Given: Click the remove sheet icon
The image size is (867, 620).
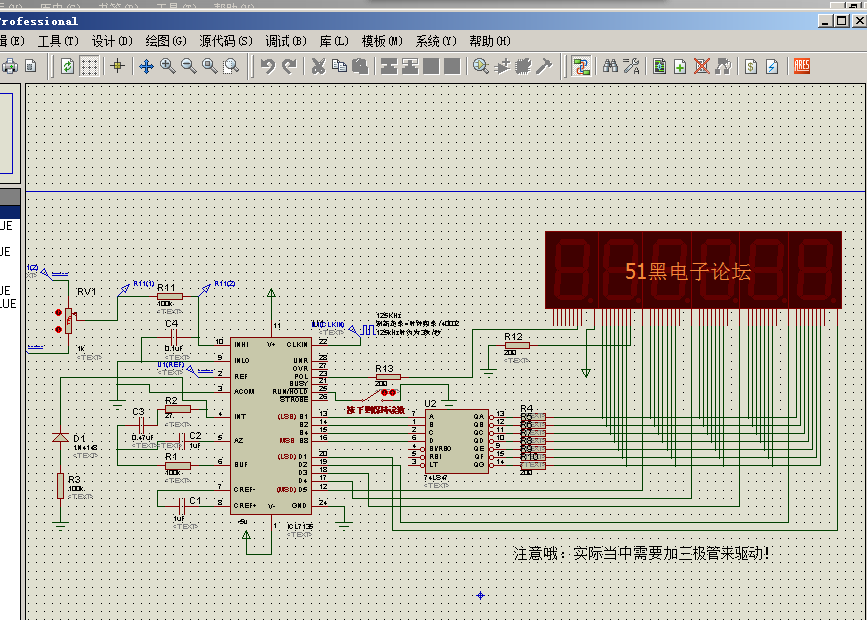Looking at the screenshot, I should (x=702, y=66).
